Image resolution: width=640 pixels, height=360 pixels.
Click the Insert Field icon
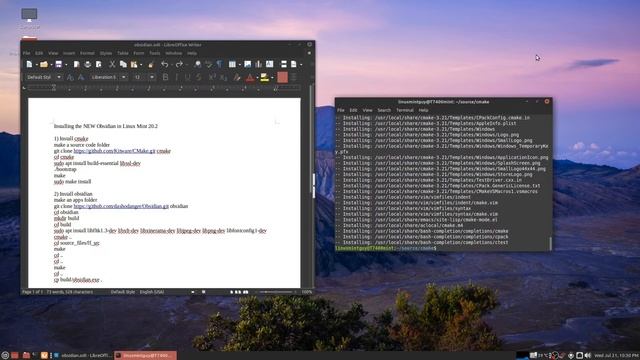click(293, 64)
